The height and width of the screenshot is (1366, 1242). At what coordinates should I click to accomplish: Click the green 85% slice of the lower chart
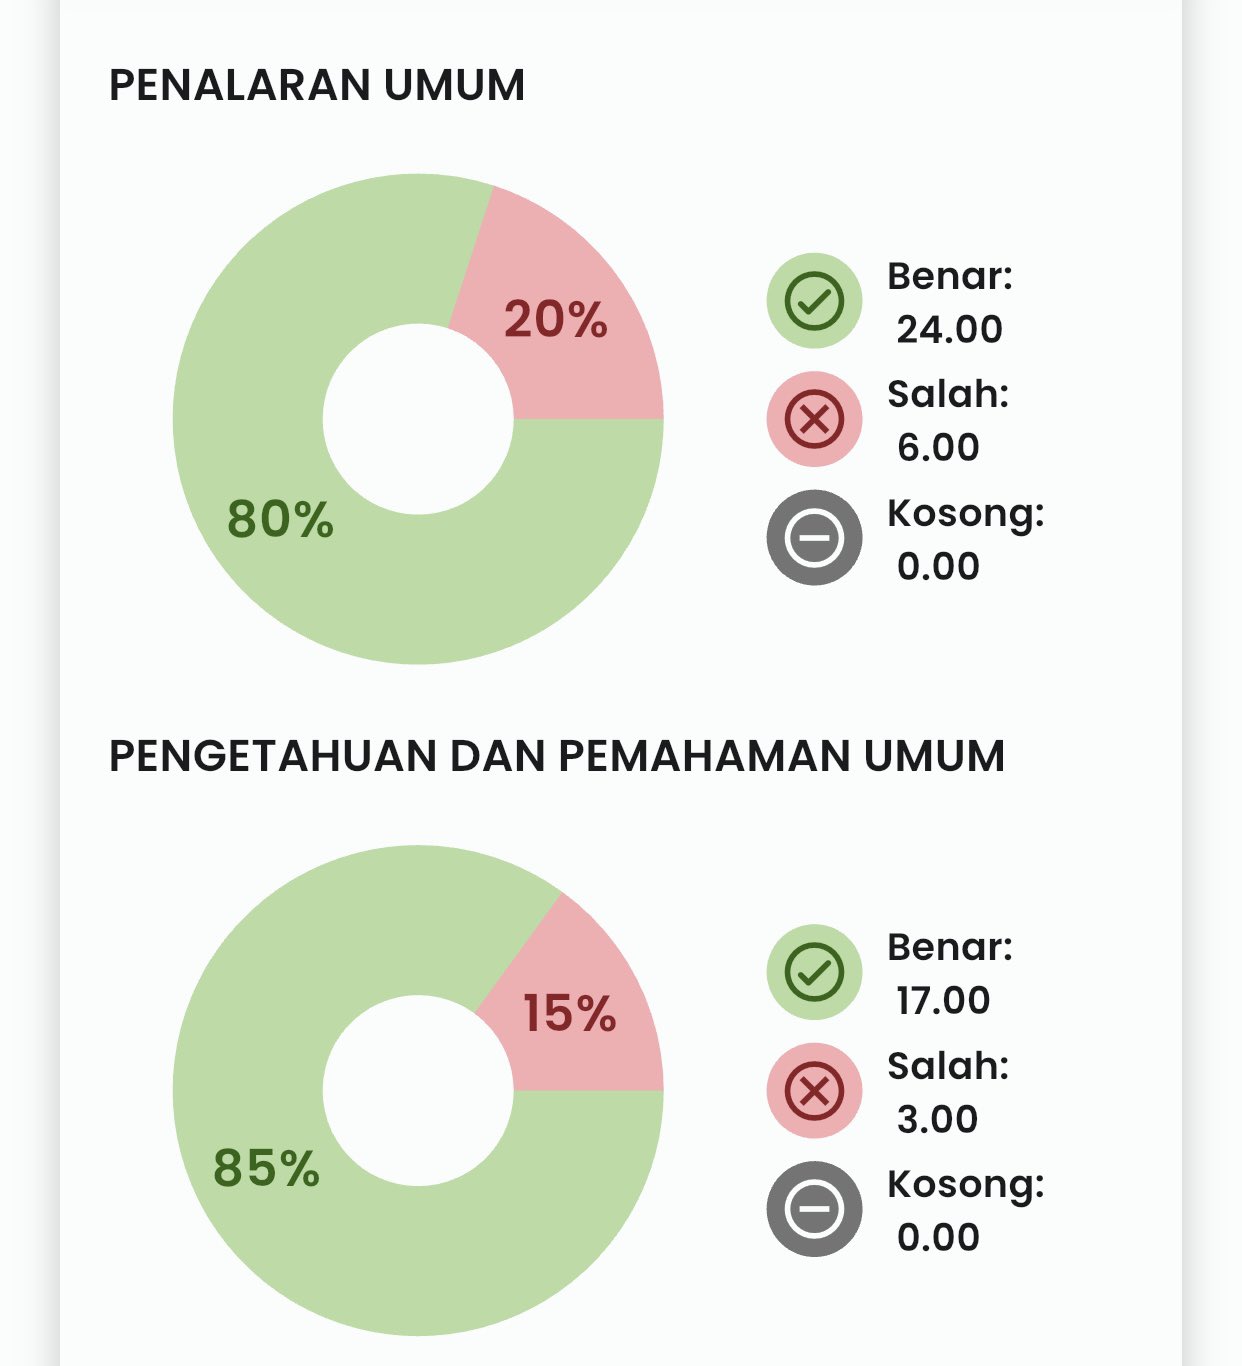pos(266,1168)
